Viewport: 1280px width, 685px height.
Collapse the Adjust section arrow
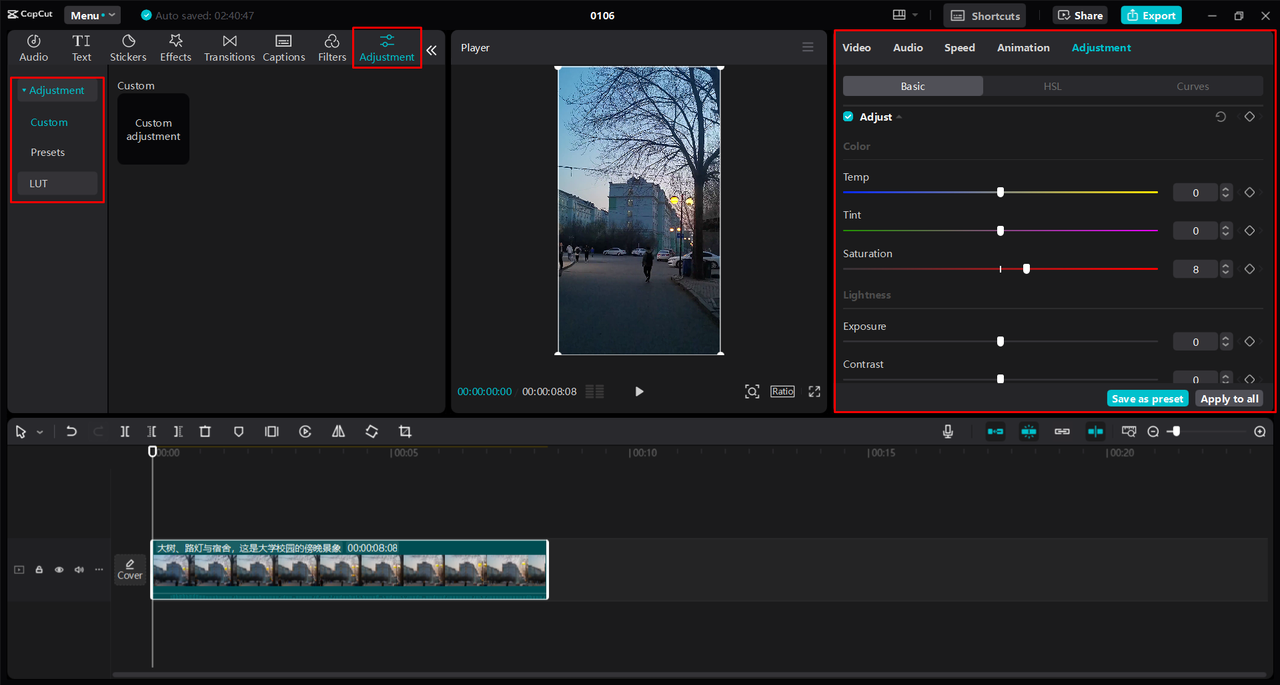[898, 117]
